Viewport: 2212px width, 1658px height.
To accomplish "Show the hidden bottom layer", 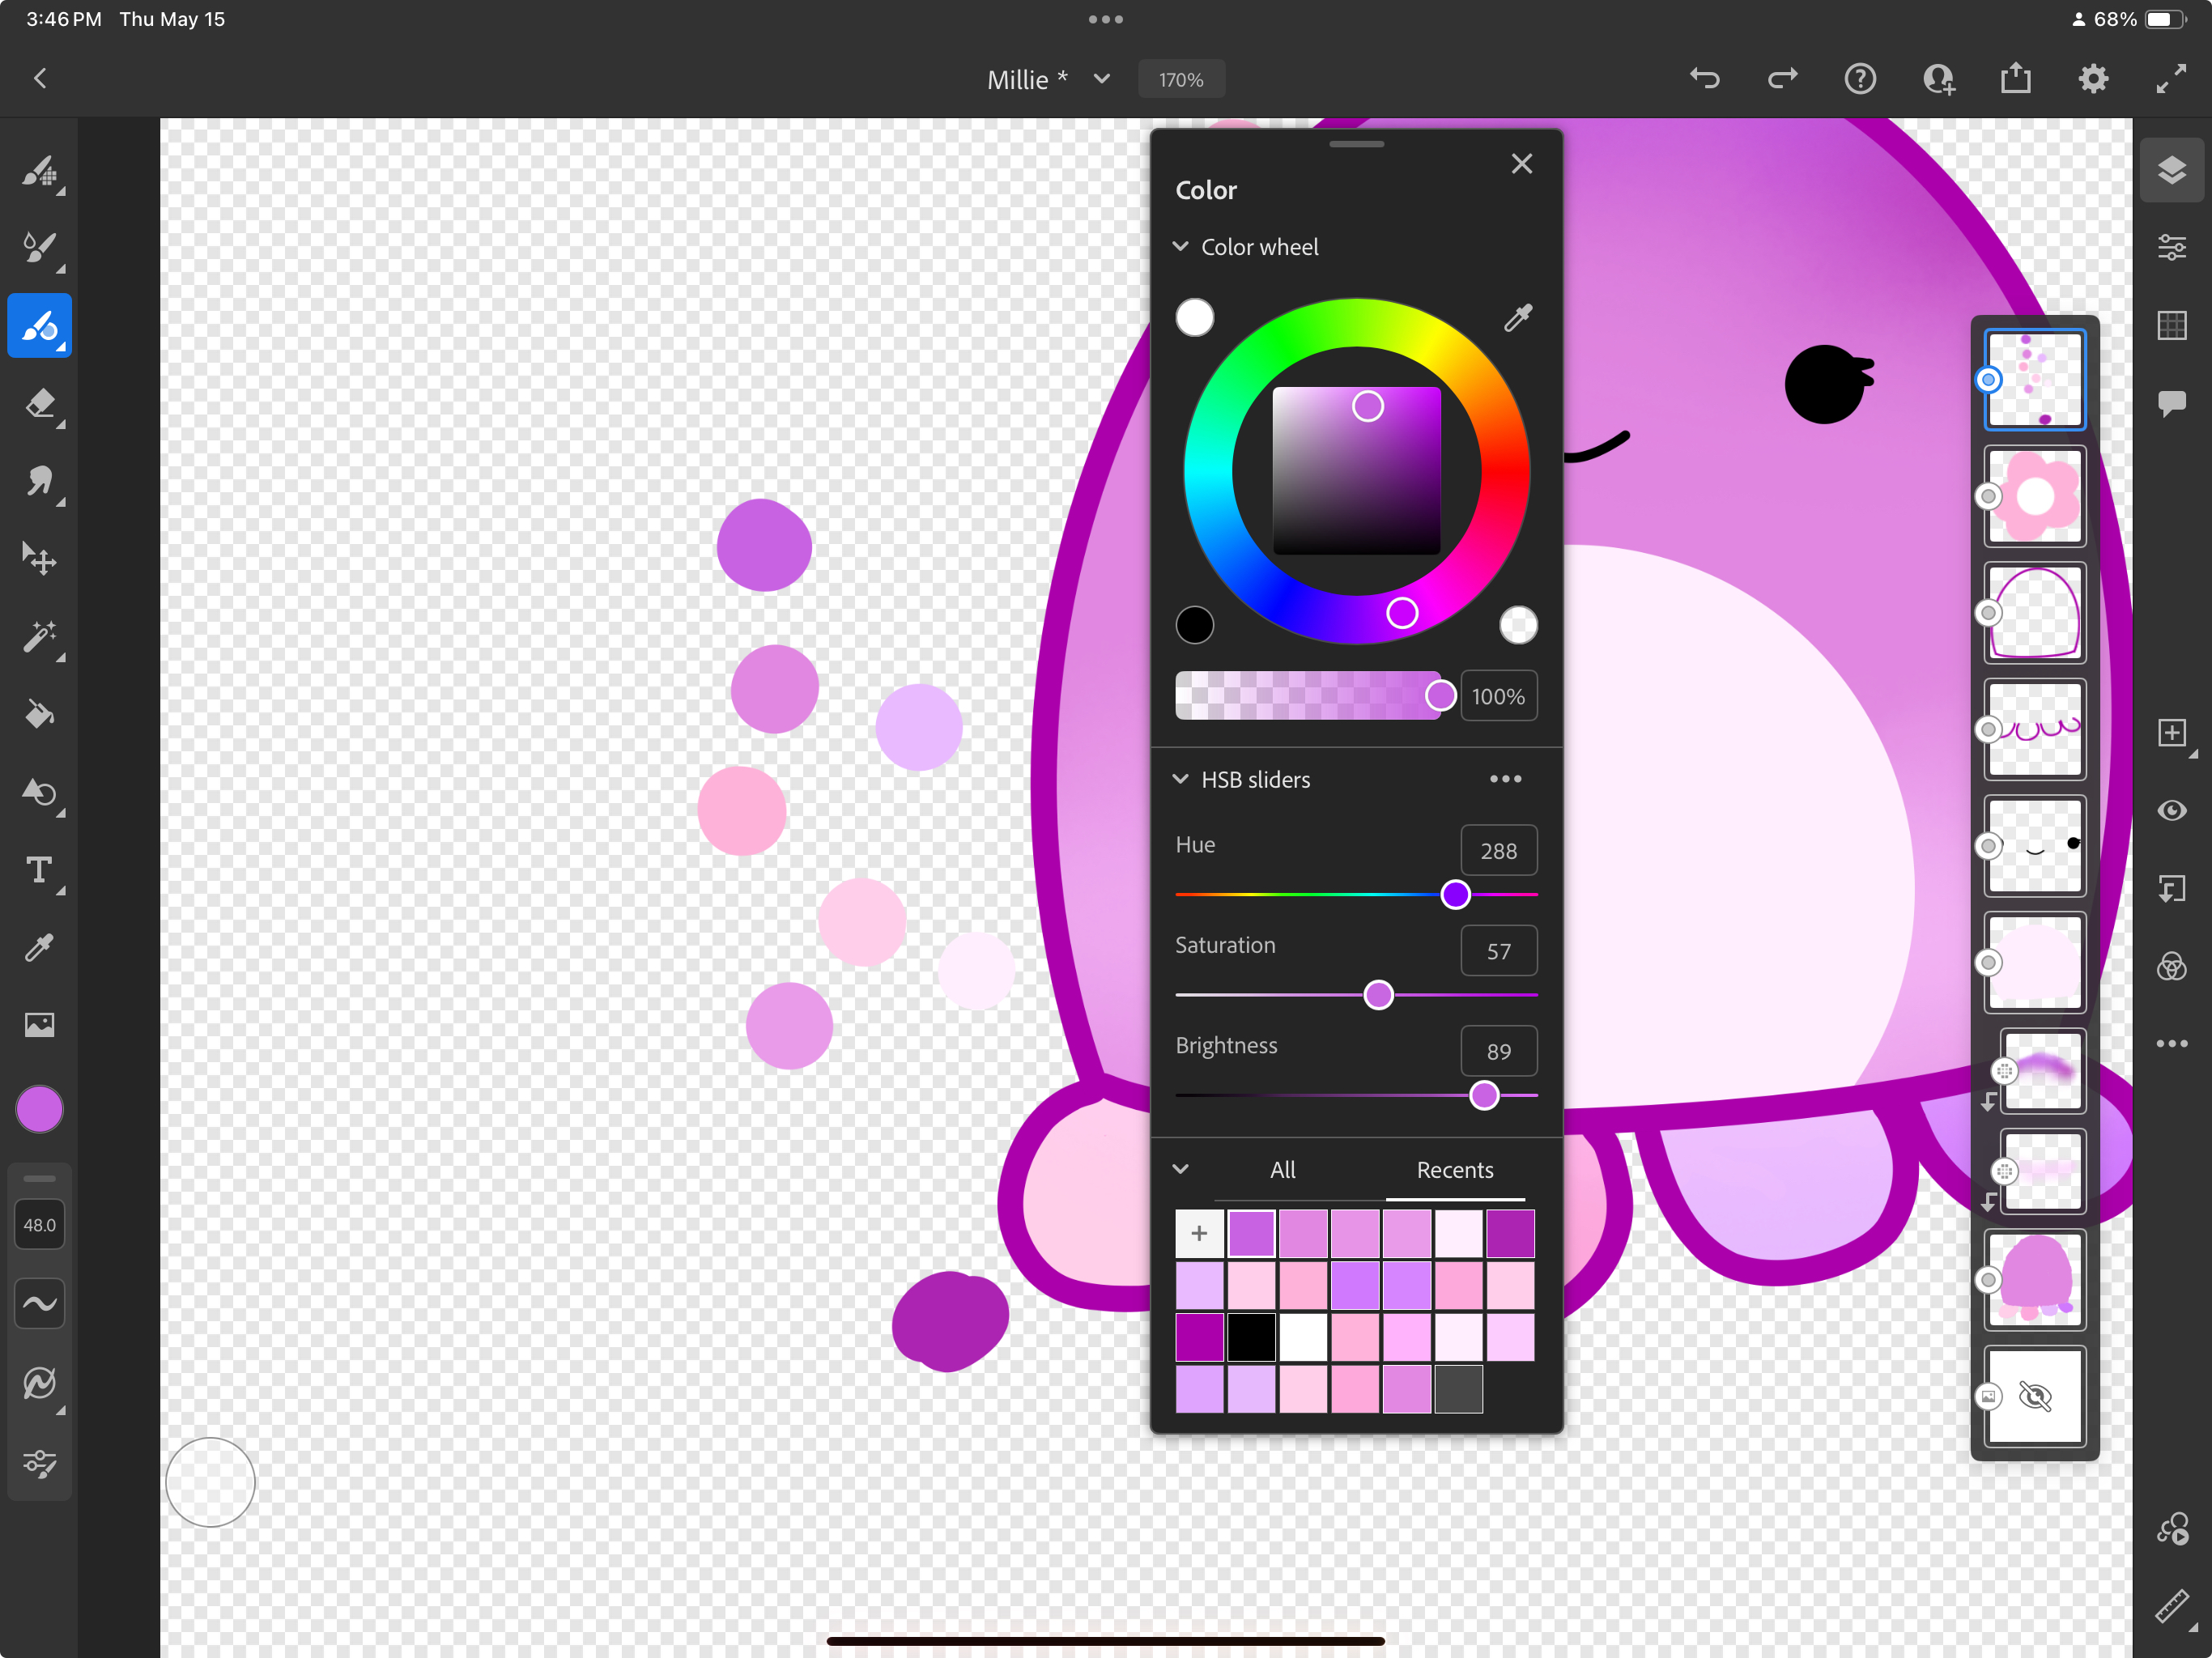I will tap(2034, 1396).
